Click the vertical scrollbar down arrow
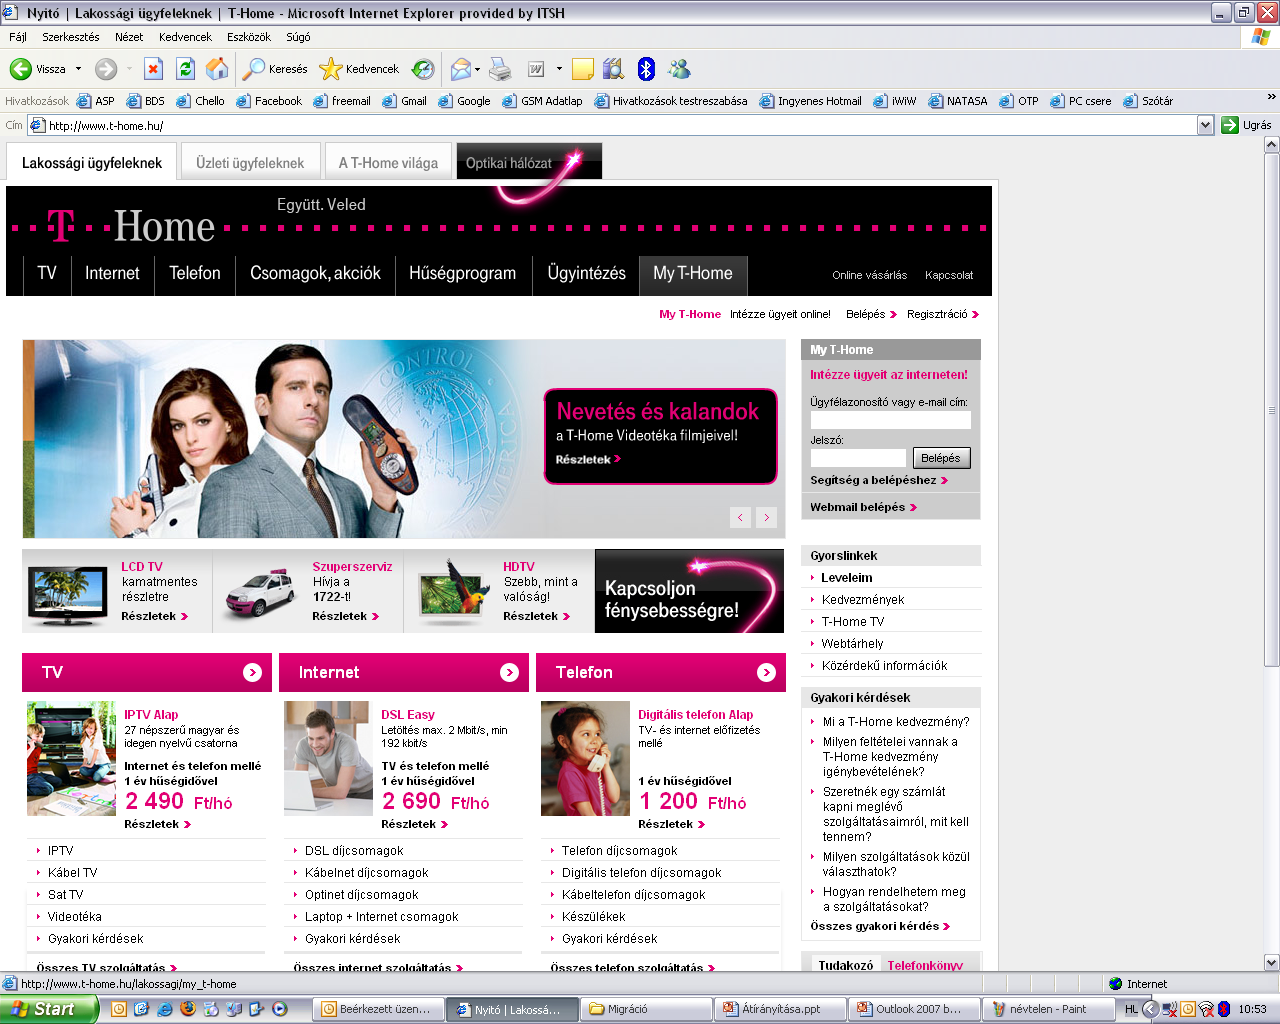The height and width of the screenshot is (1024, 1280). 1272,962
